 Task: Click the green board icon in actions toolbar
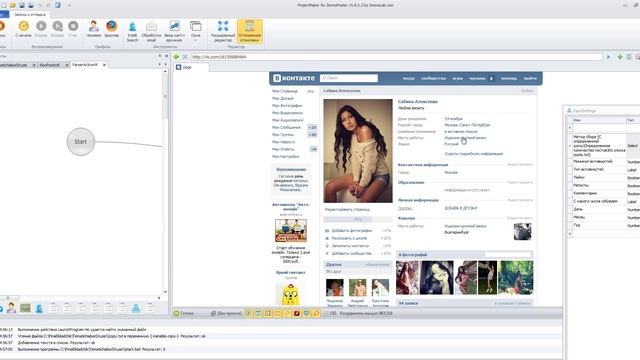pyautogui.click(x=25, y=308)
